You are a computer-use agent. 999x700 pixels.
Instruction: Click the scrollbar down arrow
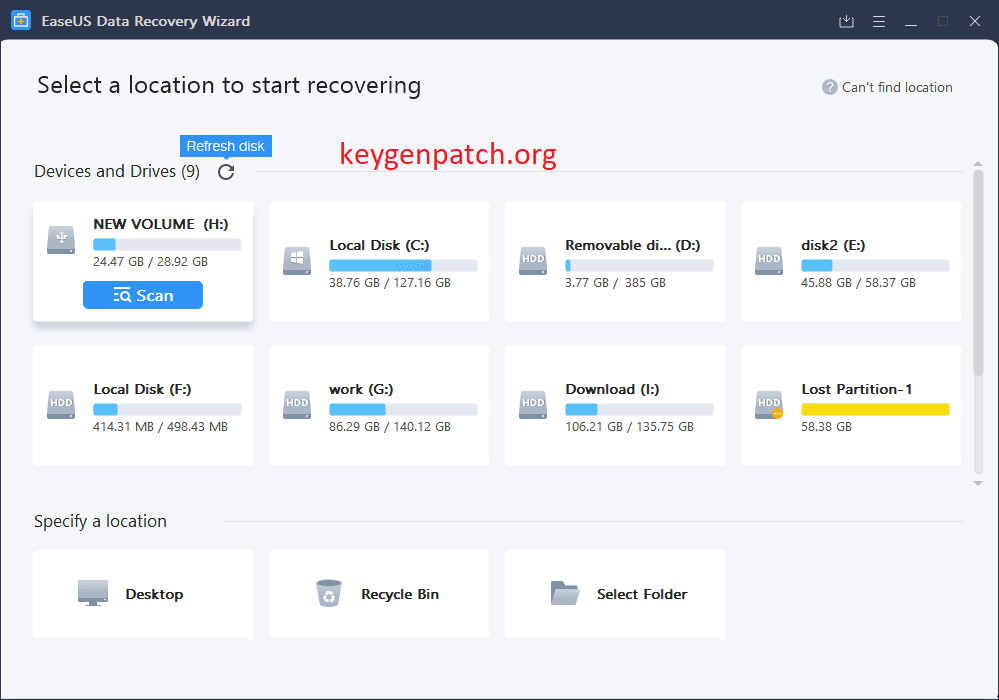tap(978, 483)
